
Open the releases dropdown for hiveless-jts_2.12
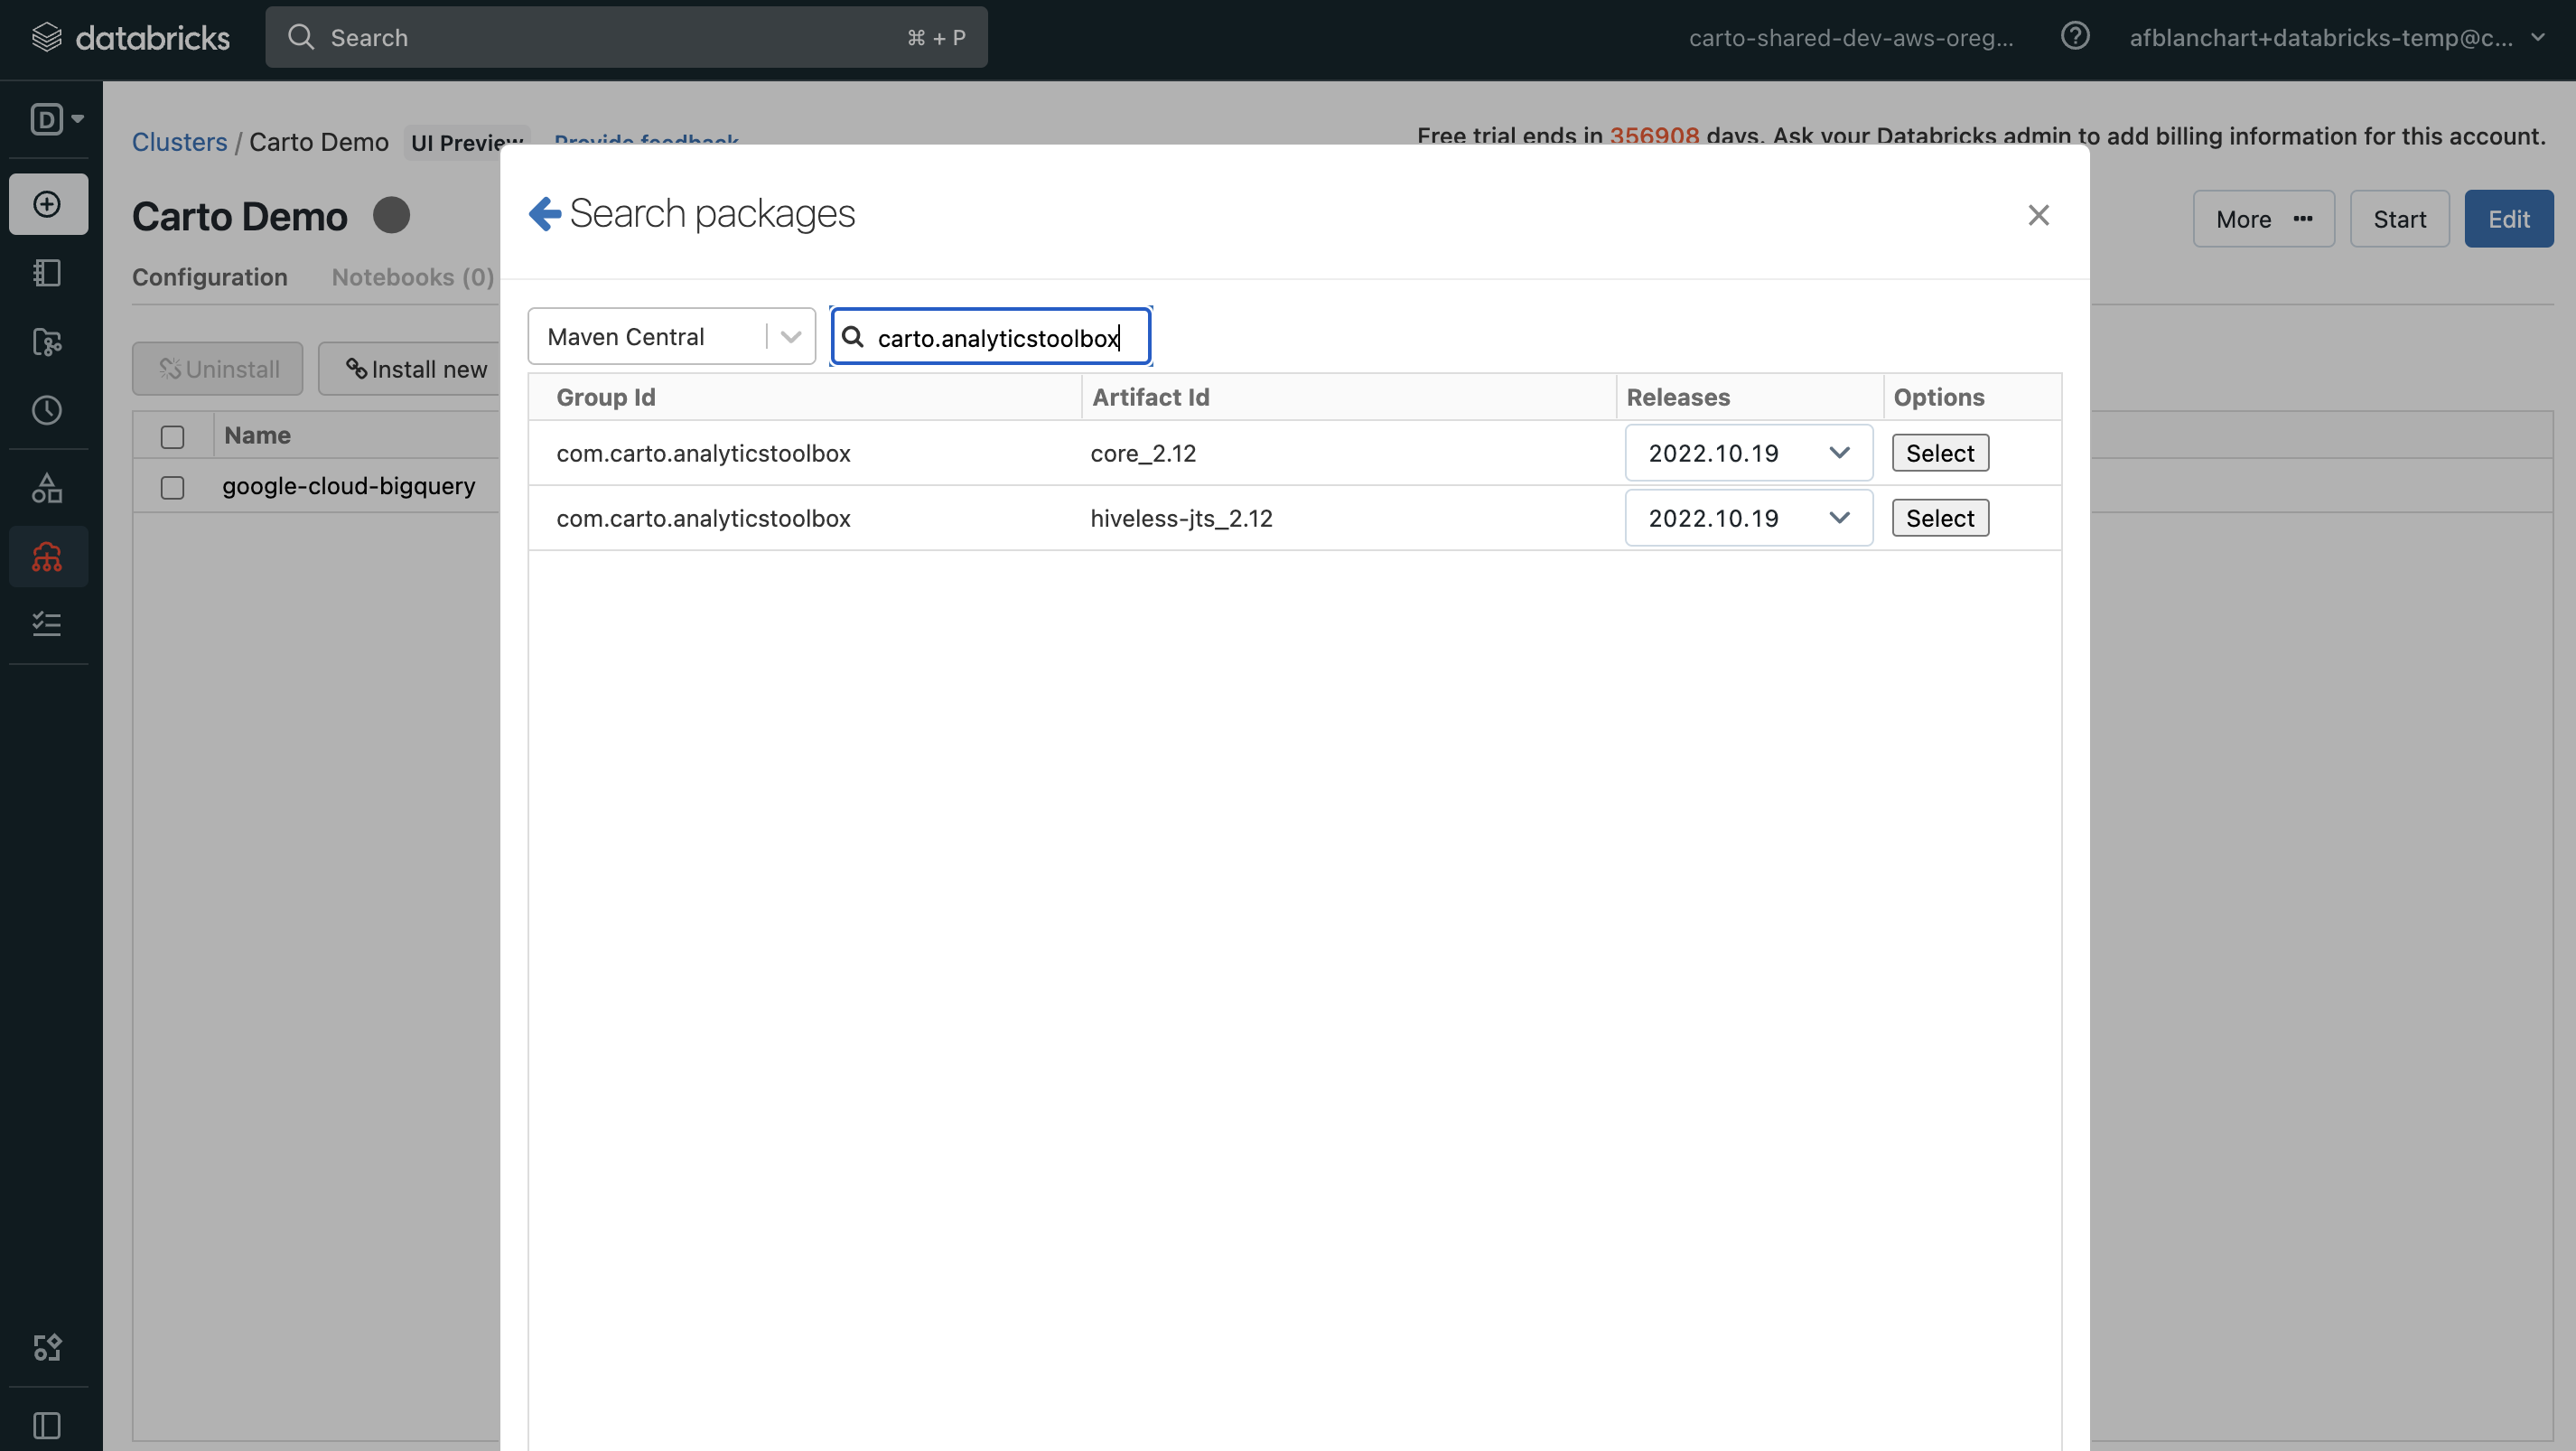coord(1748,518)
